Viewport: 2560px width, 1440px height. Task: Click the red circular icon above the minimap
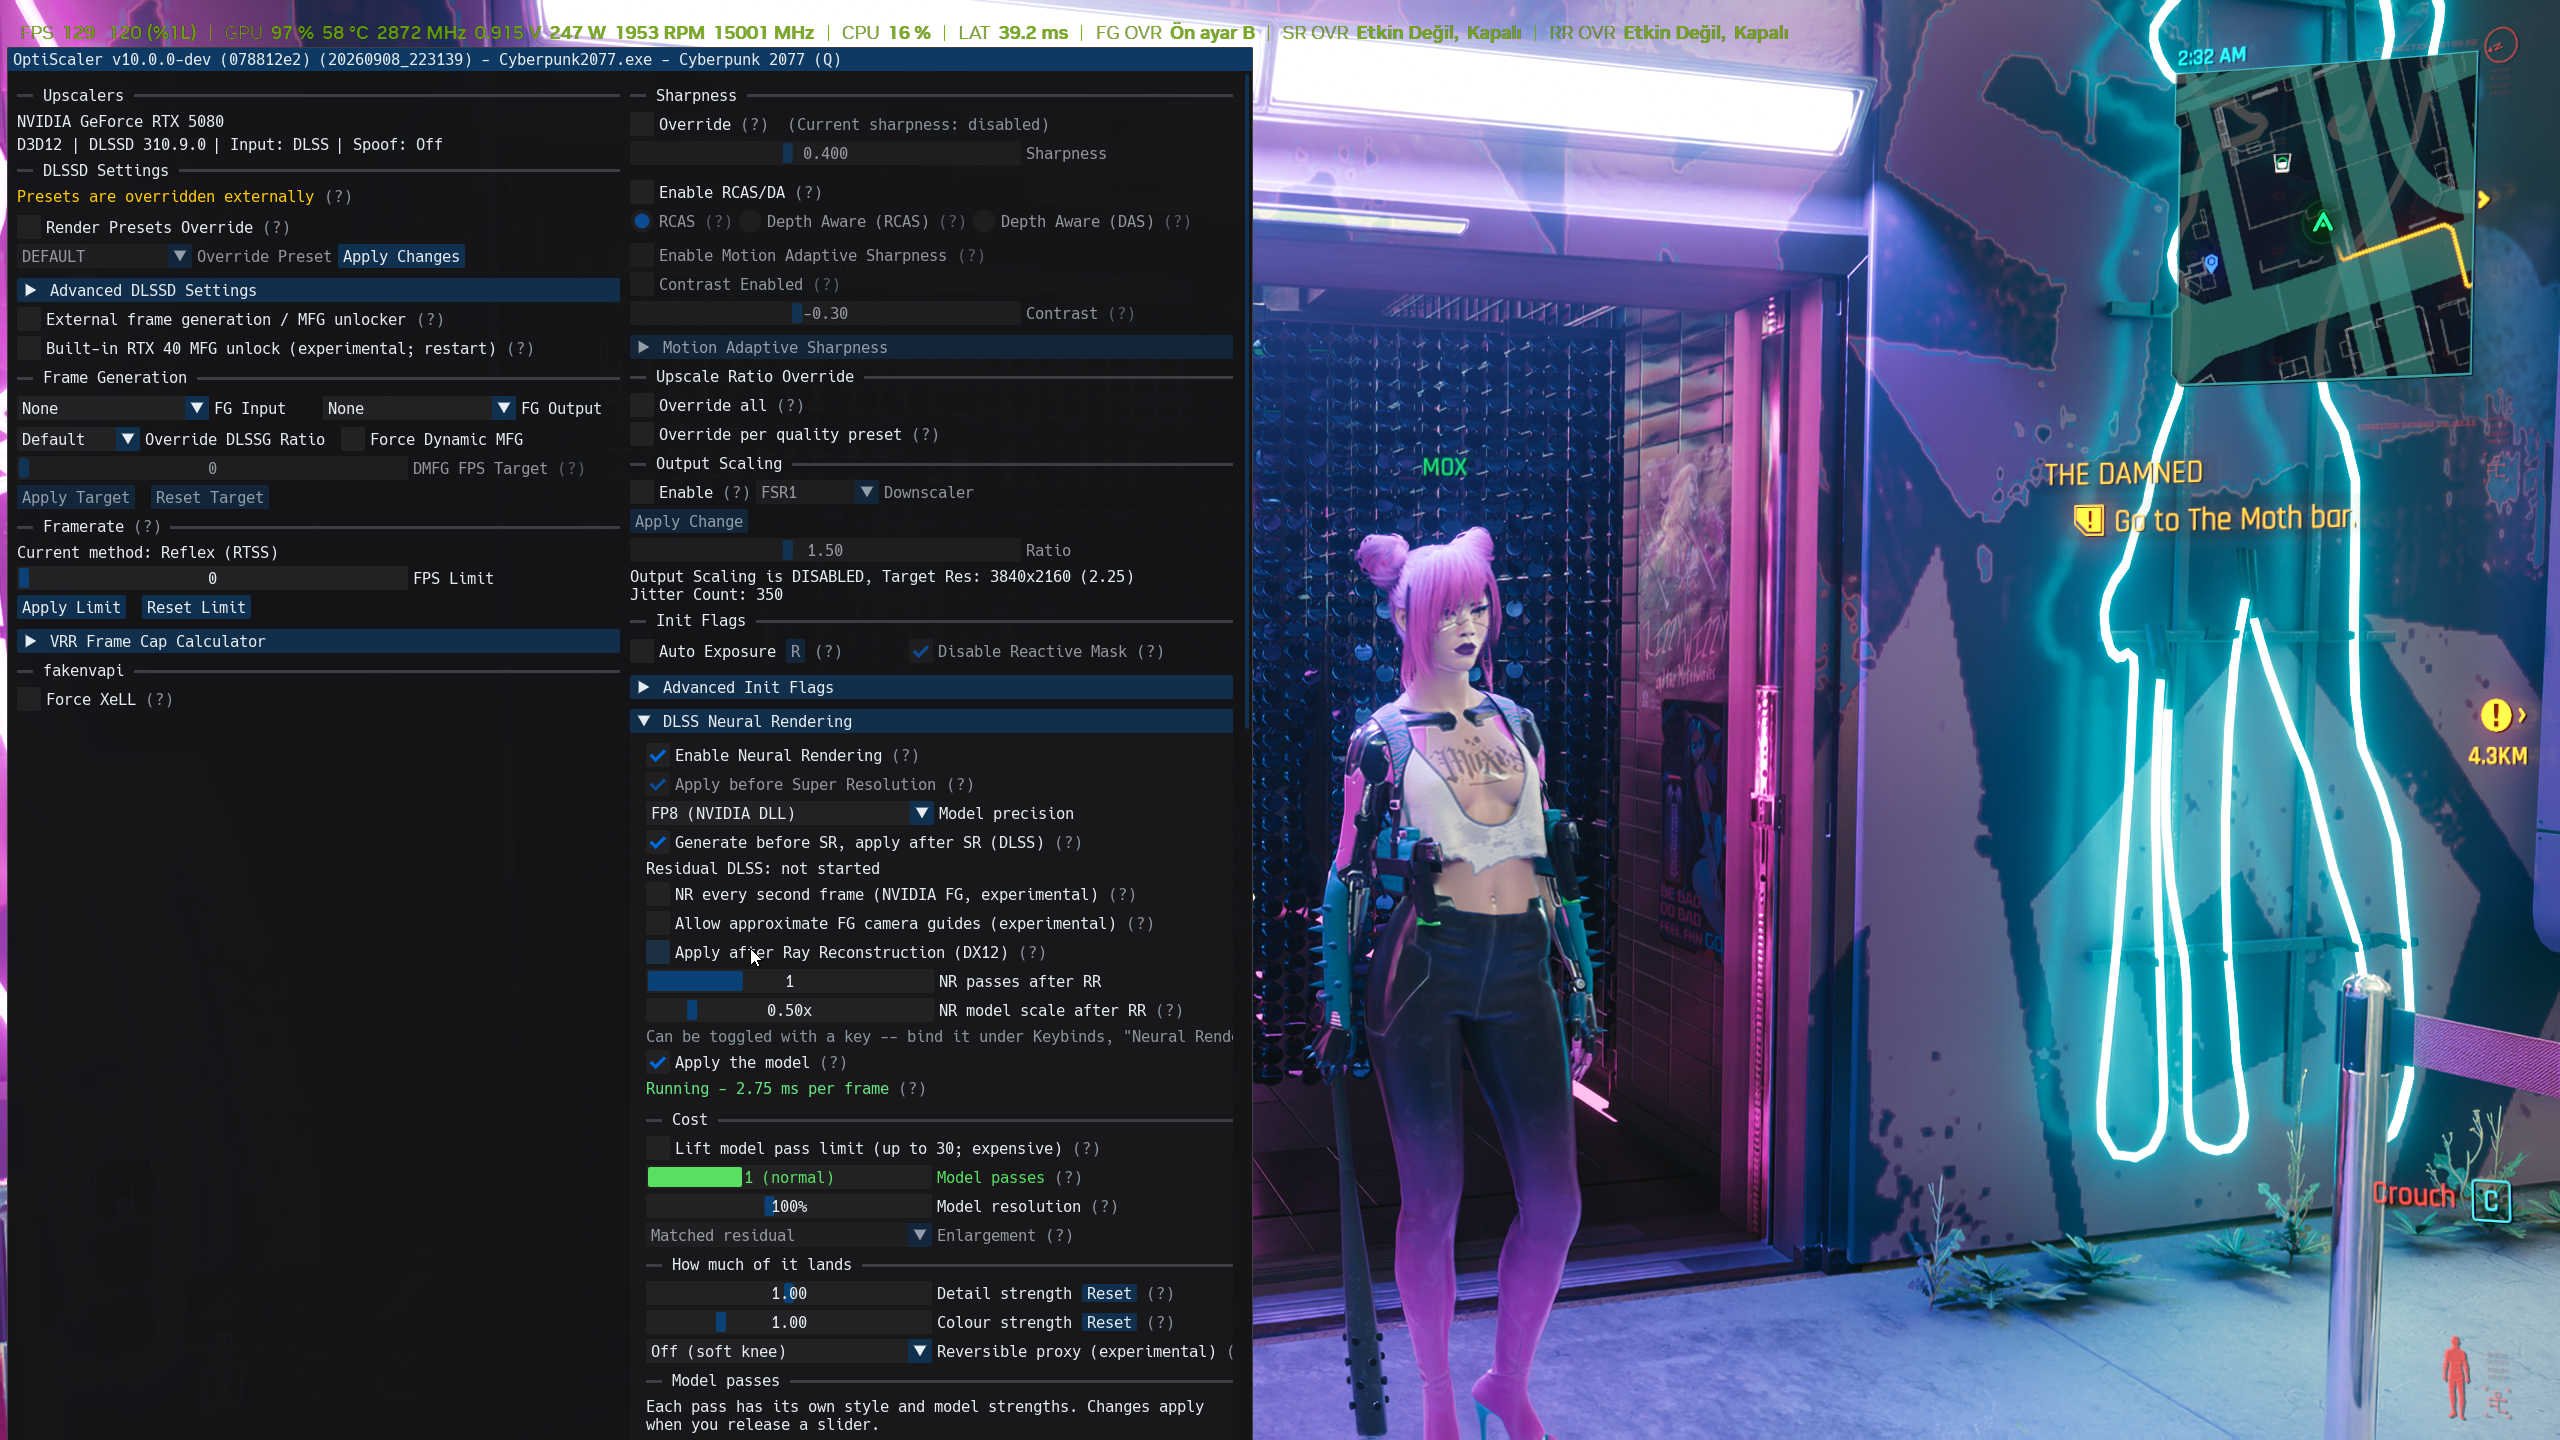[2500, 45]
